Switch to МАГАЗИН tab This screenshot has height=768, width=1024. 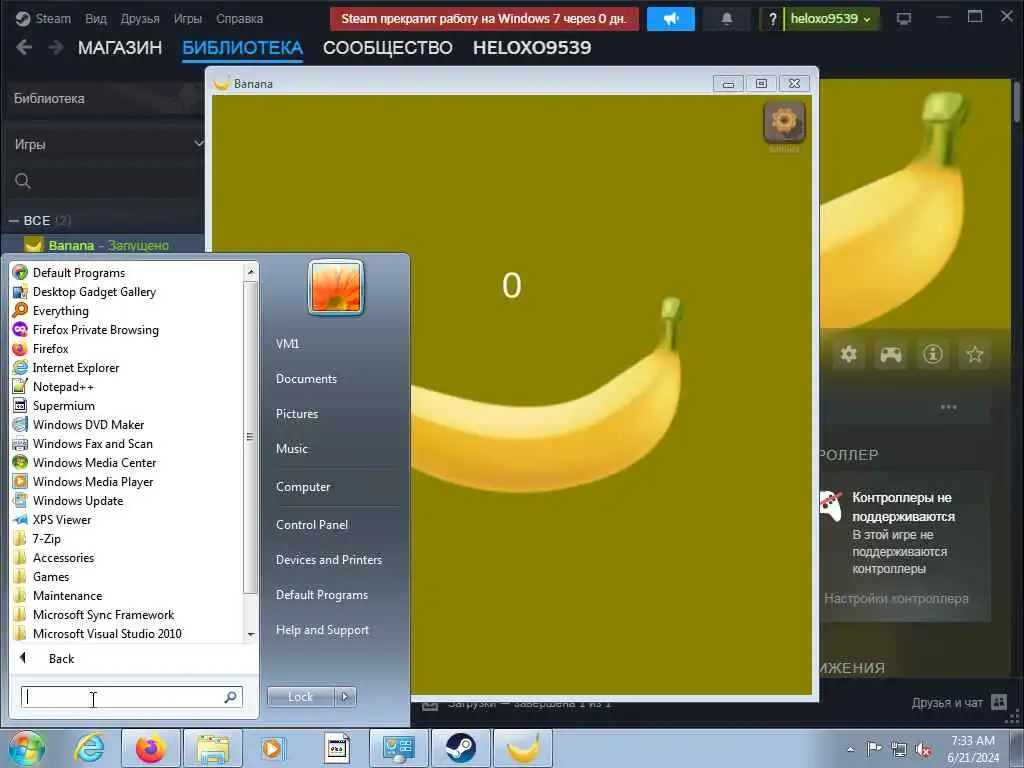coord(120,48)
